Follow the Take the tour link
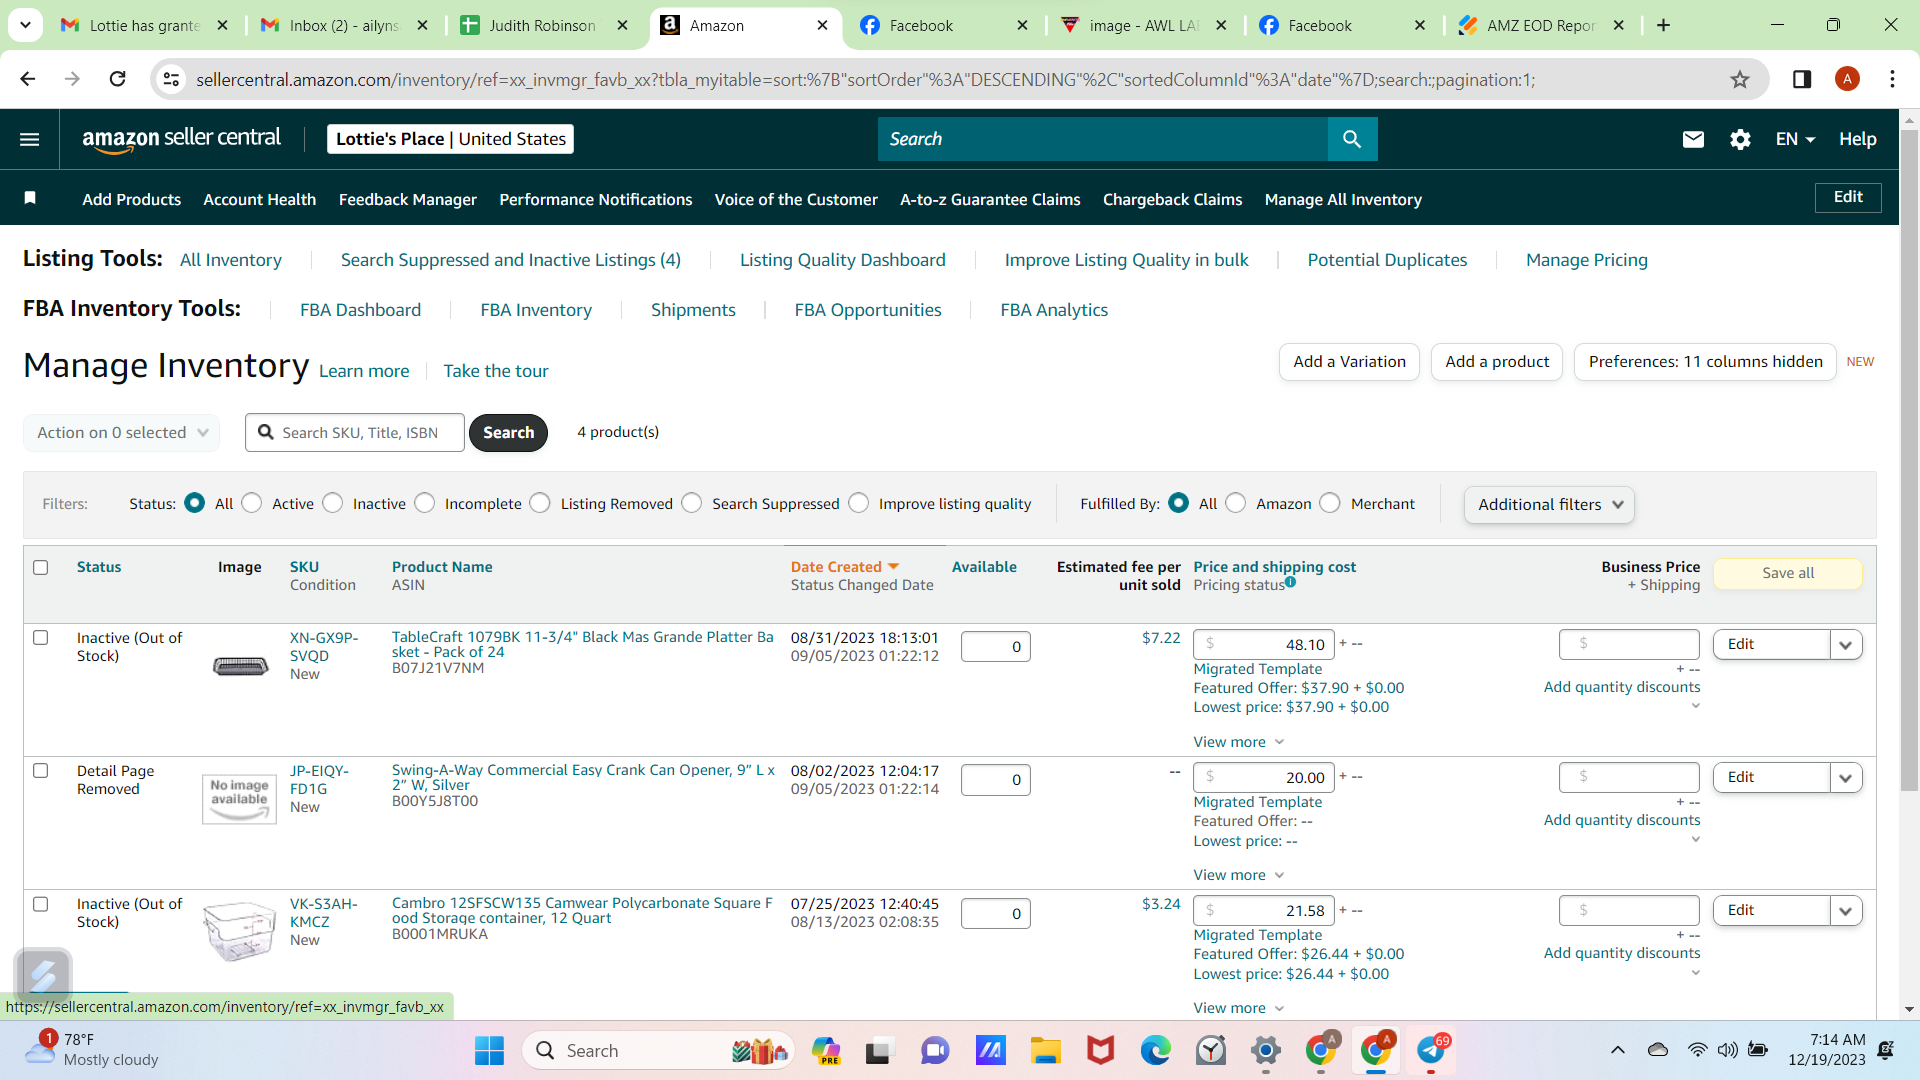The width and height of the screenshot is (1920, 1080). tap(496, 371)
